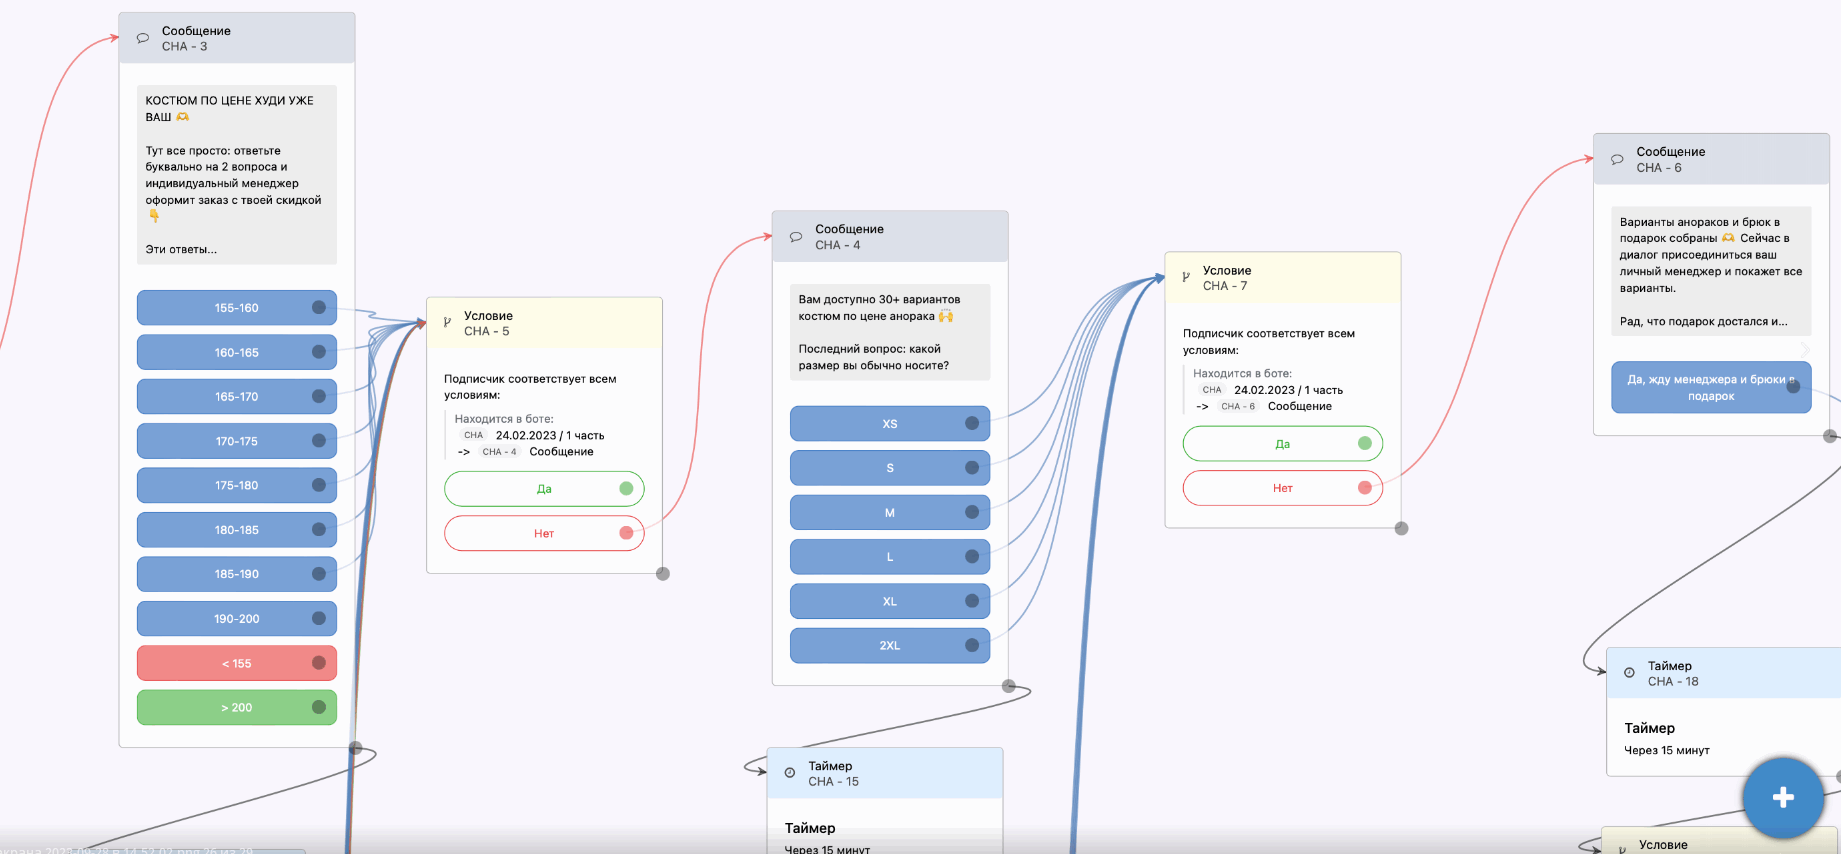
Task: Click gray output handle of Сообщение СНА - 6
Action: click(x=1830, y=436)
